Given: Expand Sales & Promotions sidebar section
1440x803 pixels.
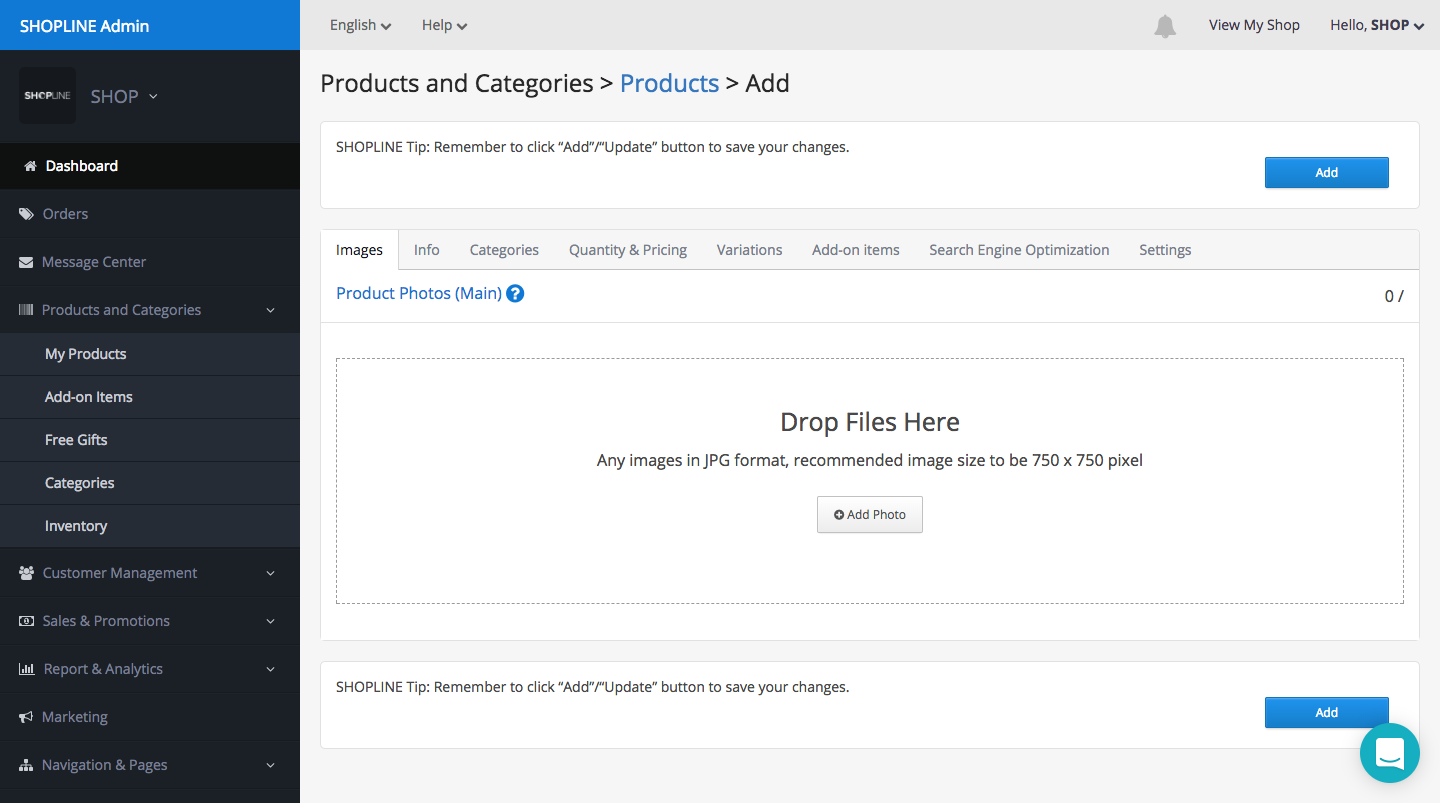Looking at the screenshot, I should [x=106, y=621].
